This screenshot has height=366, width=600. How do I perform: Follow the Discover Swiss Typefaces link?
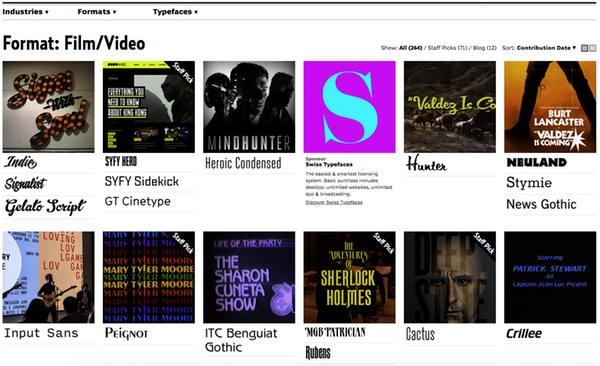point(334,202)
